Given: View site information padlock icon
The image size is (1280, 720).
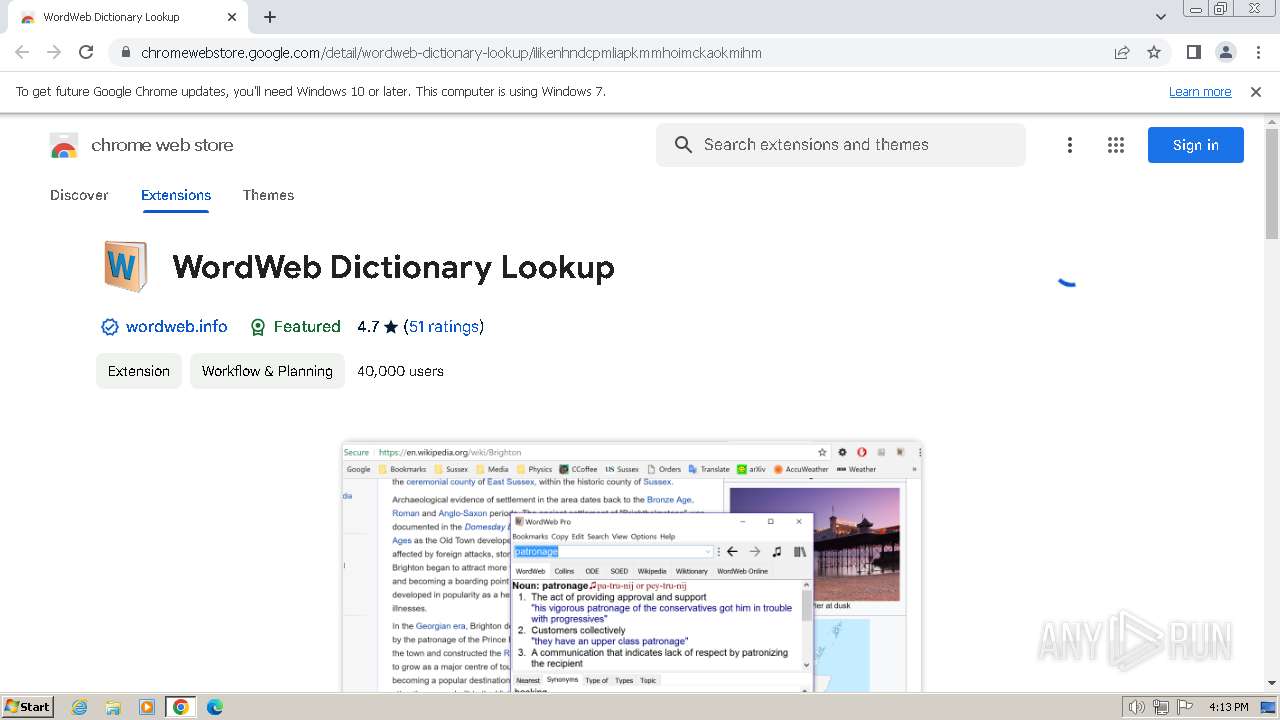Looking at the screenshot, I should tap(125, 53).
